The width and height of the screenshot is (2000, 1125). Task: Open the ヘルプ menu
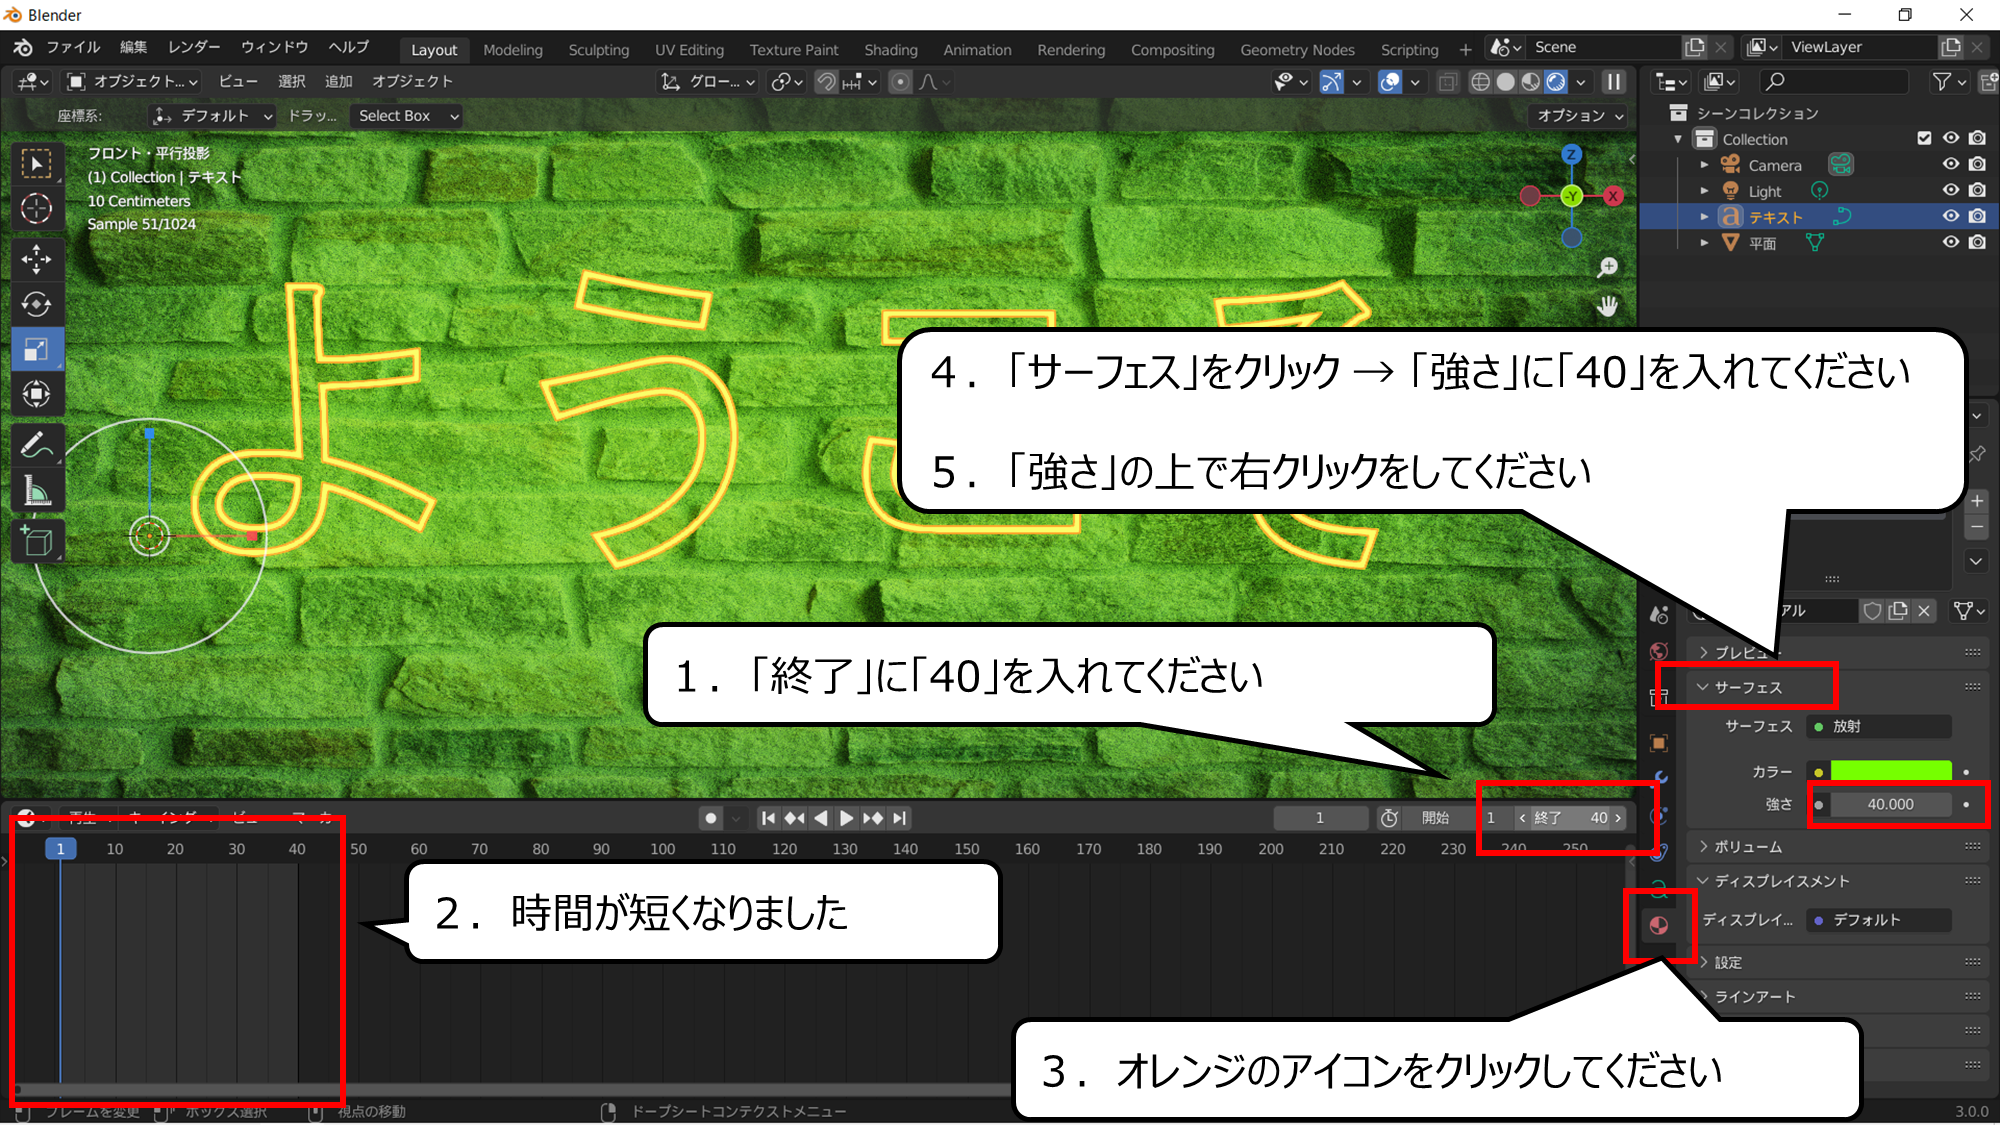click(349, 48)
